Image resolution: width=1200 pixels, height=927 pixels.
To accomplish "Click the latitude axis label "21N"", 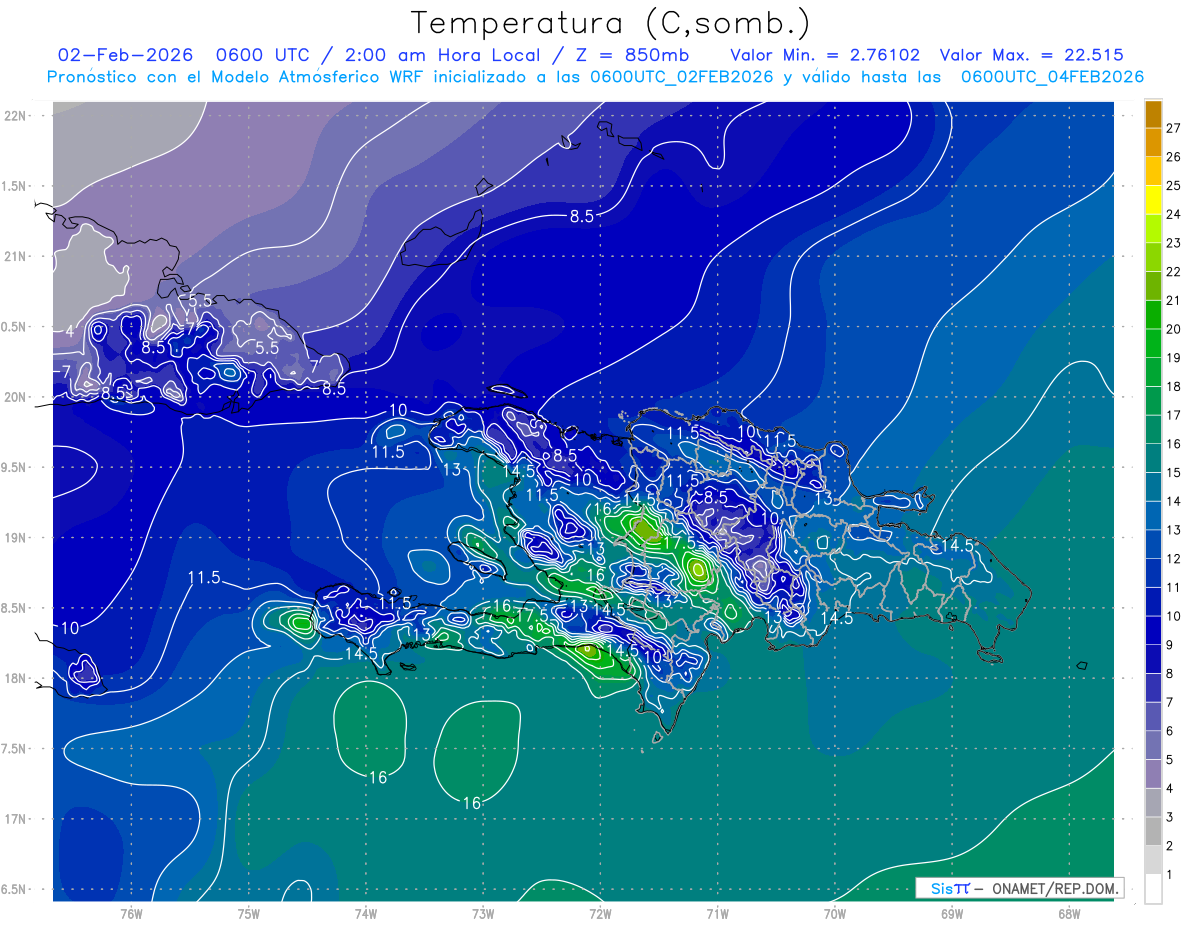I will tap(16, 256).
